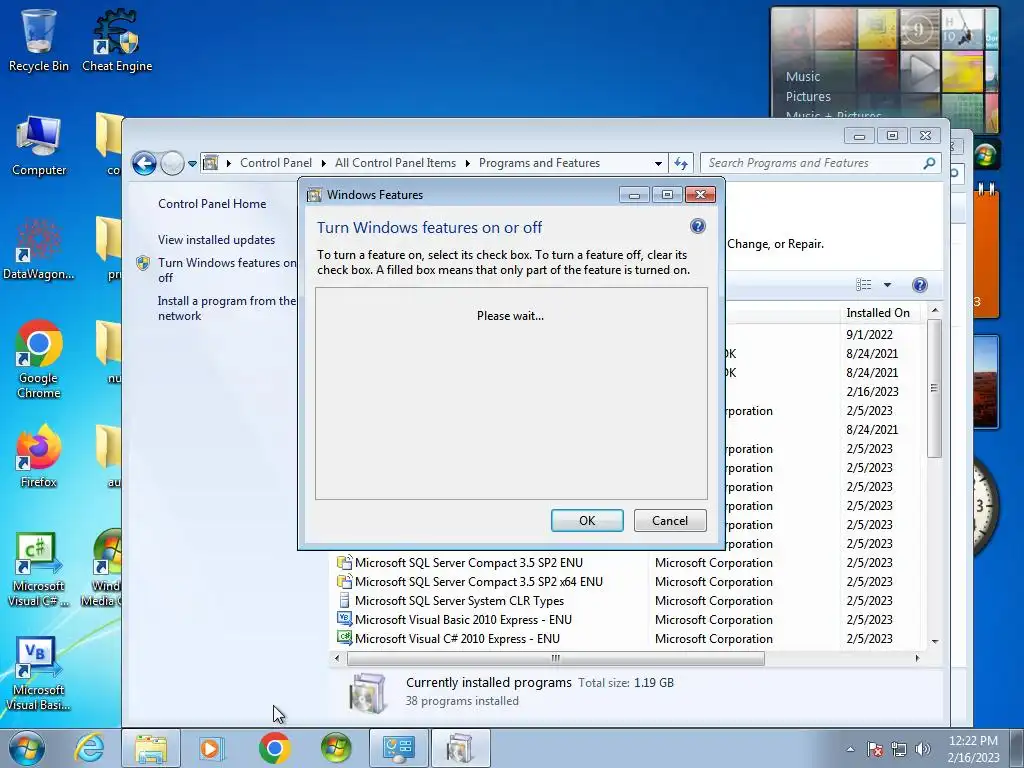This screenshot has height=768, width=1024.
Task: Cancel the Windows Features dialog
Action: point(670,520)
